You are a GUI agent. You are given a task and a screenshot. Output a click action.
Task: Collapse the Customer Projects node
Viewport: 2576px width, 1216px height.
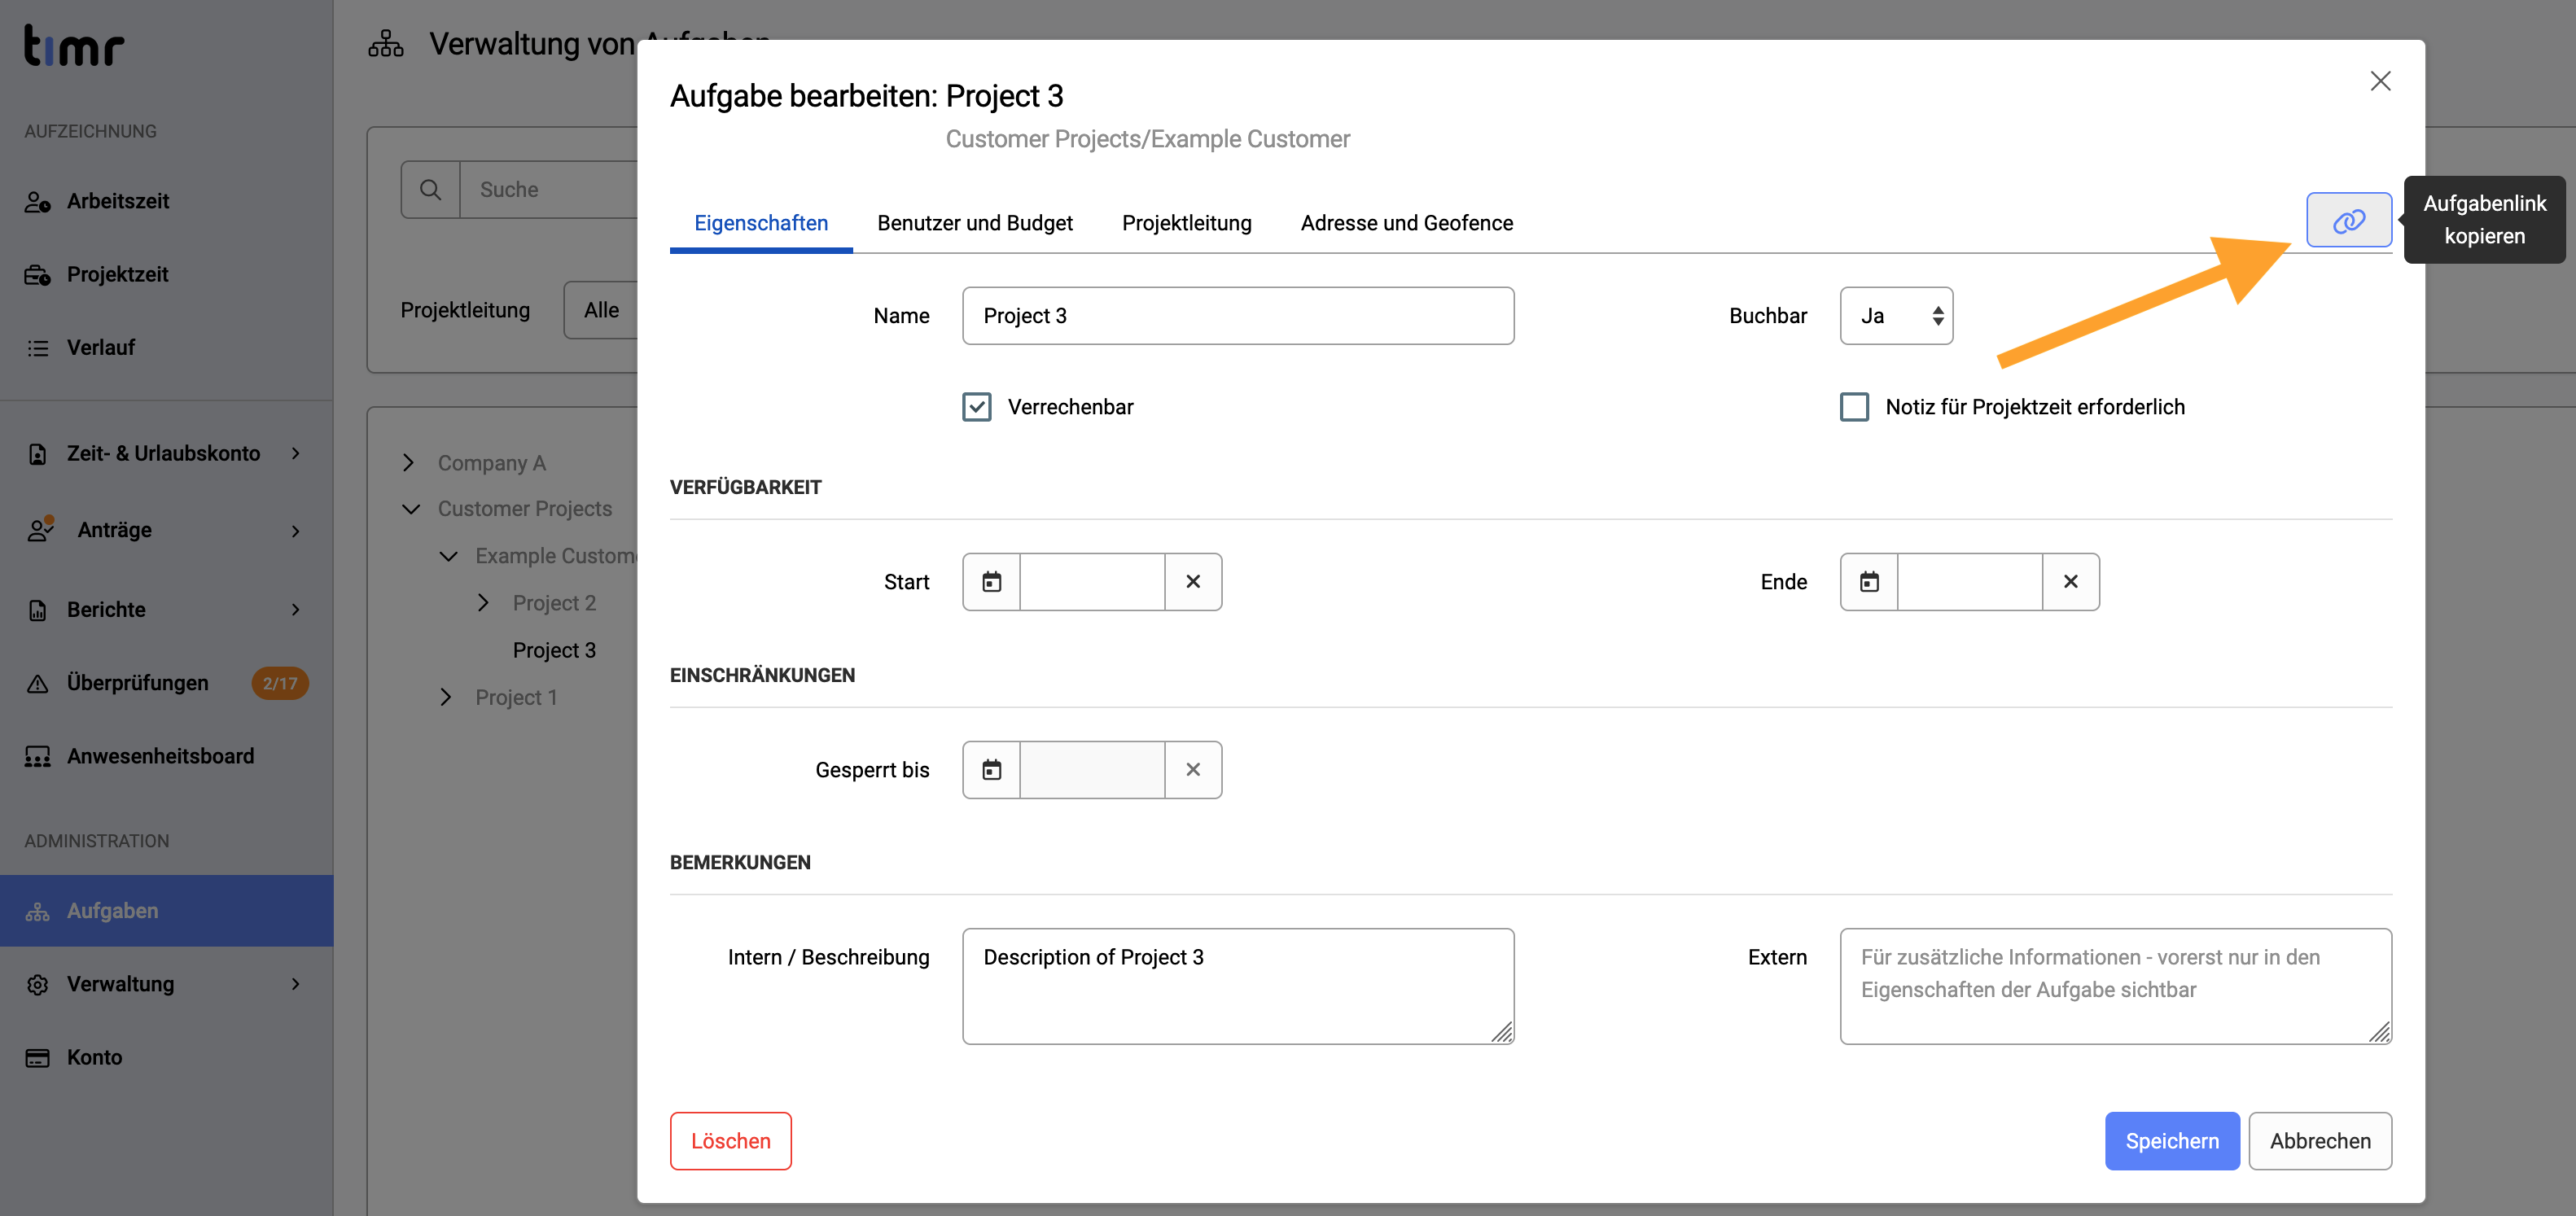410,509
